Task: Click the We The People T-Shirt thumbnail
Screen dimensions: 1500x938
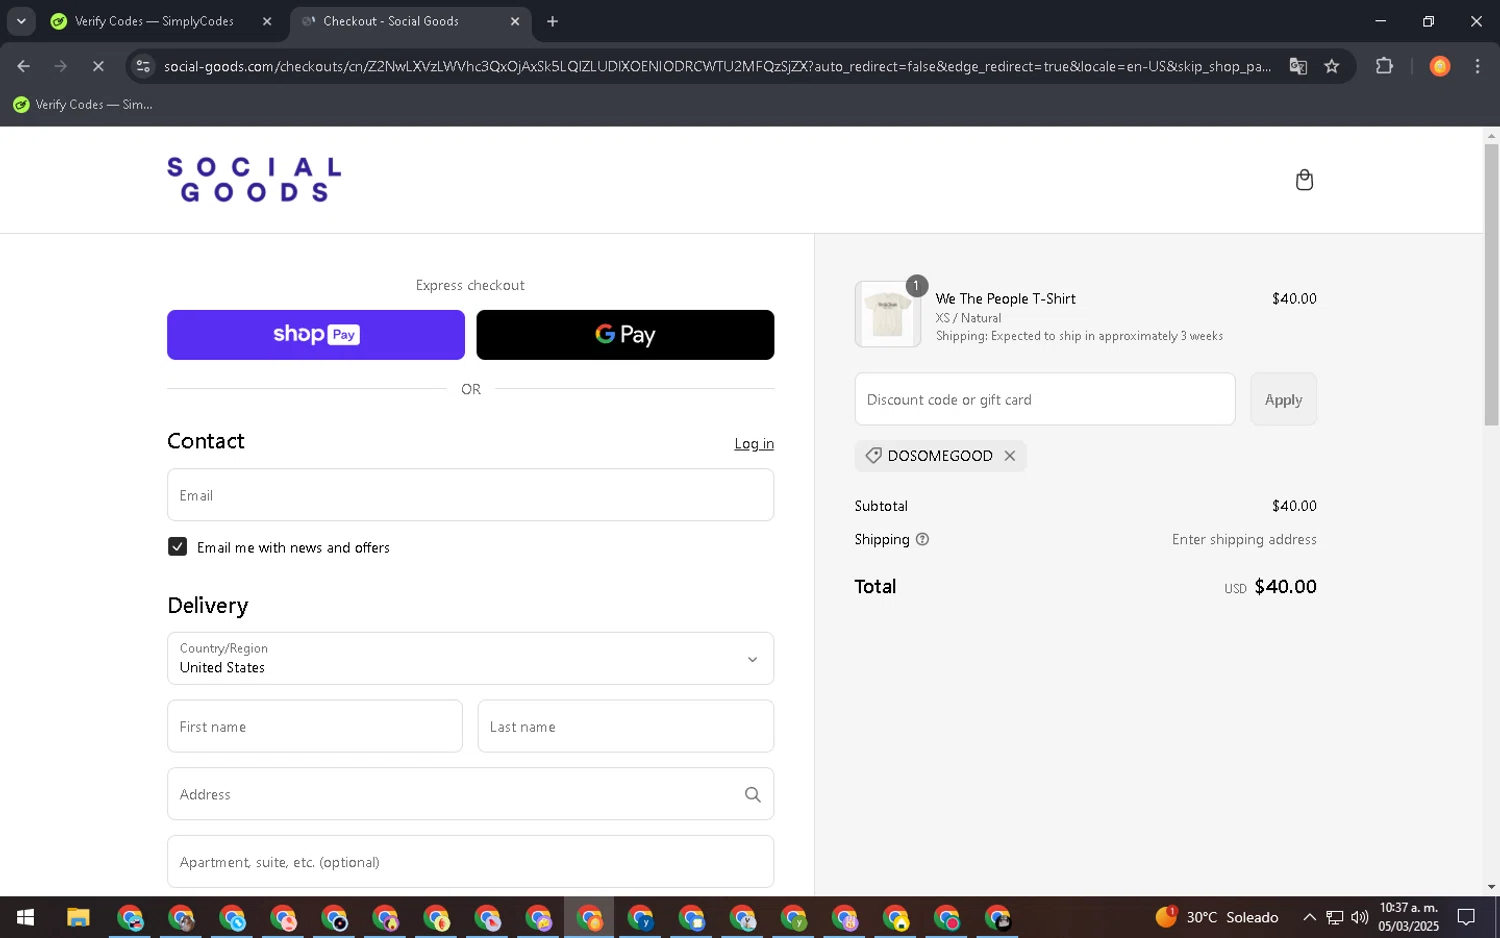Action: (x=887, y=314)
